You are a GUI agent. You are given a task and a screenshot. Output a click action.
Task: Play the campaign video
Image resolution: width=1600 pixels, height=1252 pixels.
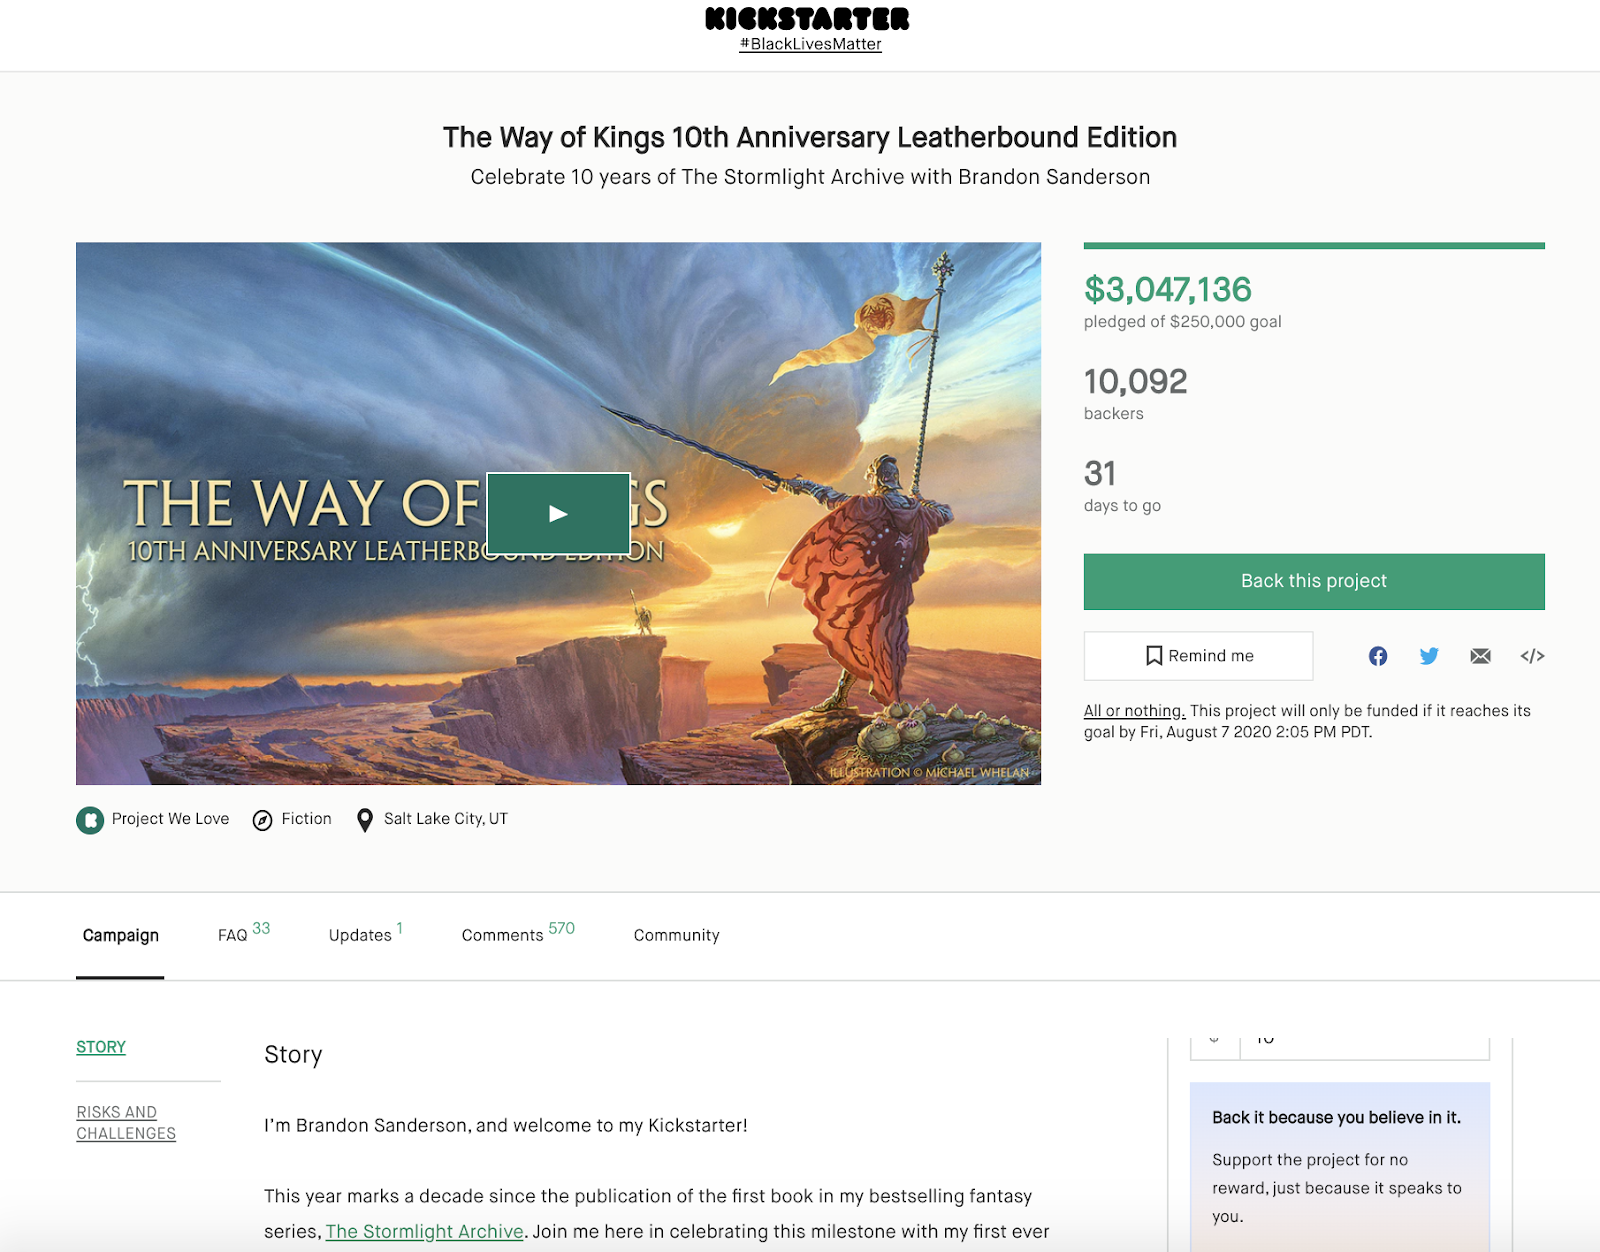coord(558,513)
